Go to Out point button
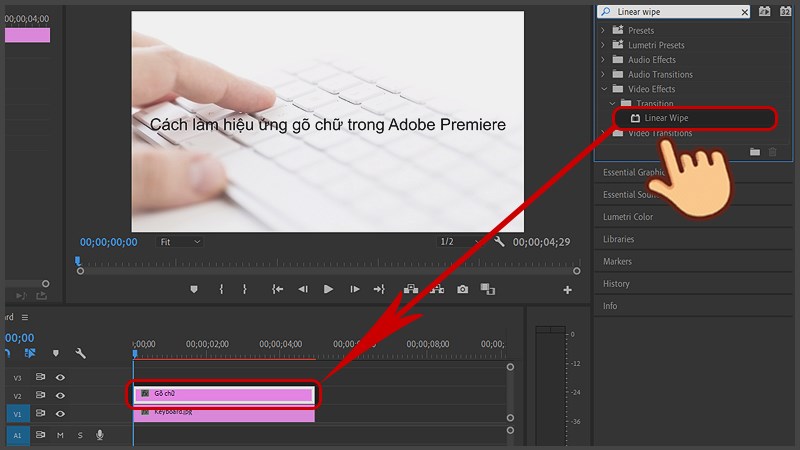800x450 pixels. [x=379, y=289]
